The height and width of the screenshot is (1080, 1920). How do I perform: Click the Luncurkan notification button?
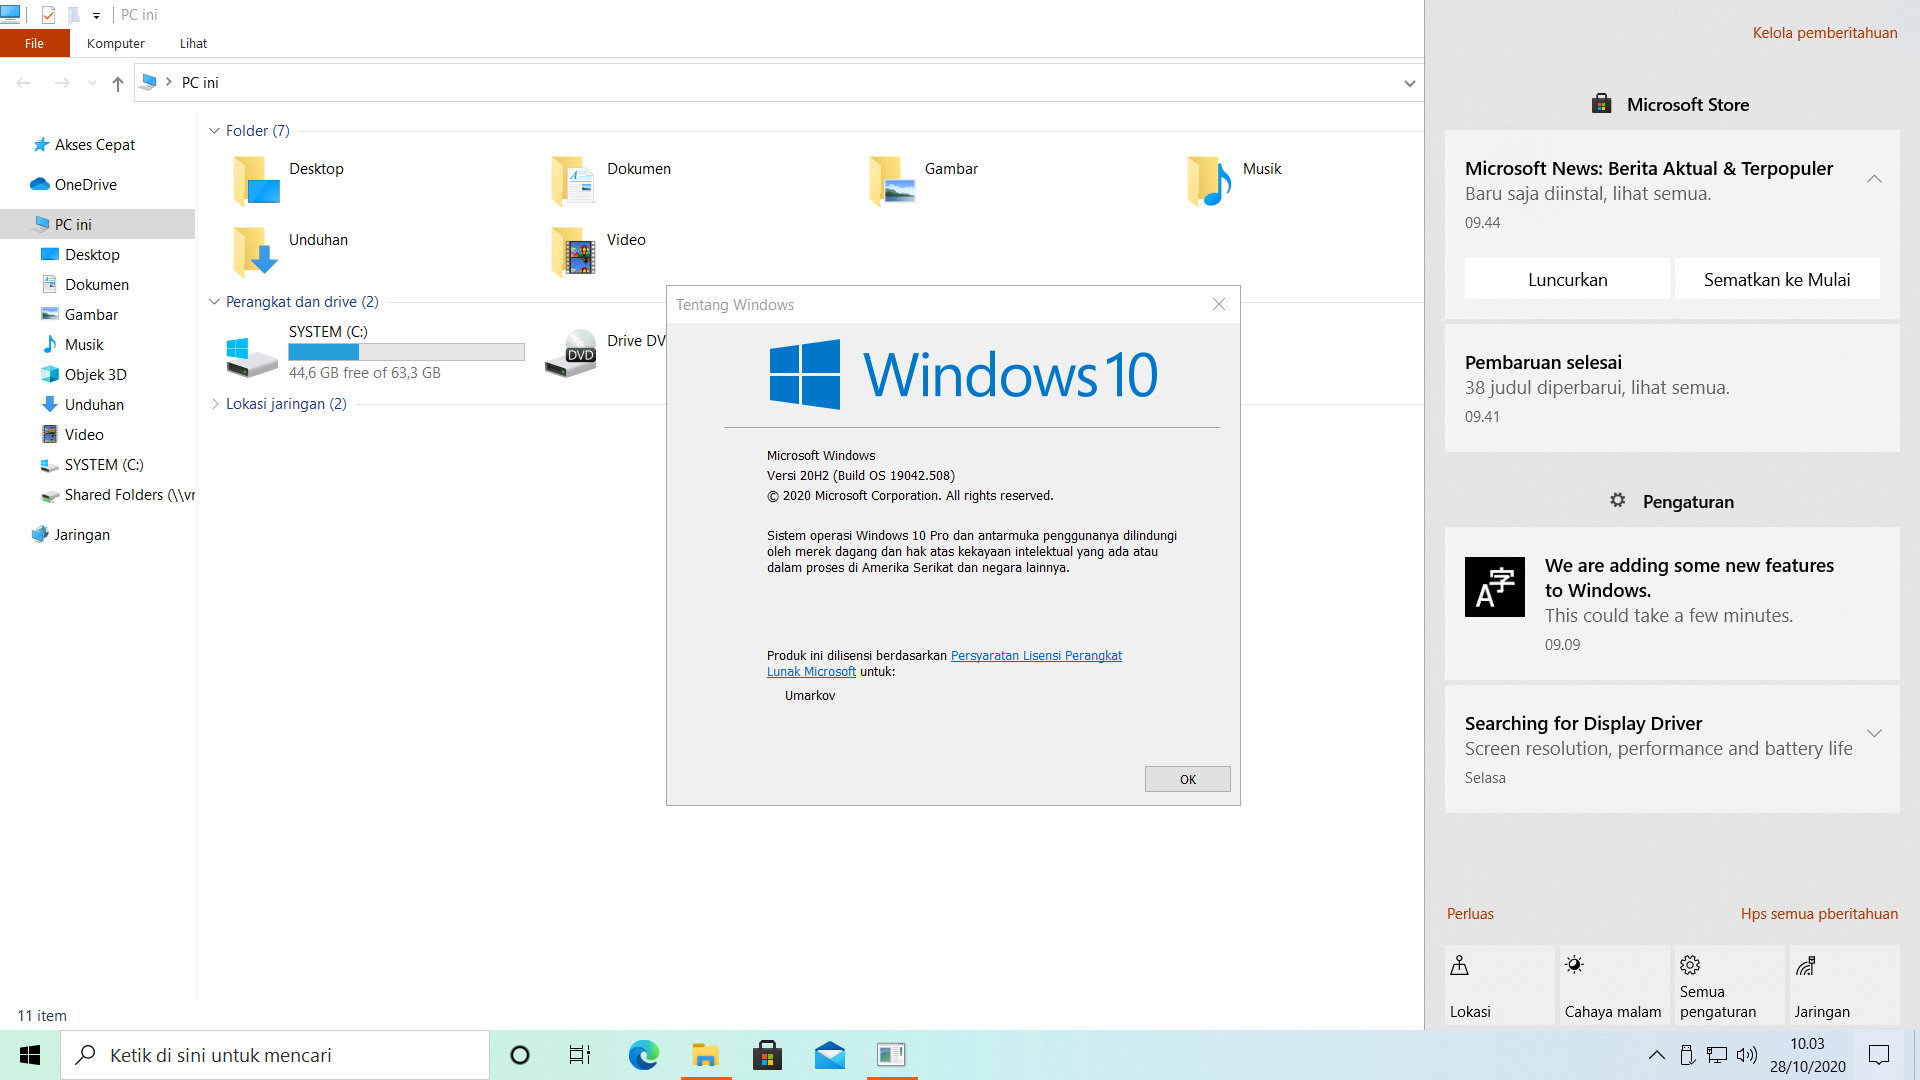[x=1567, y=280]
